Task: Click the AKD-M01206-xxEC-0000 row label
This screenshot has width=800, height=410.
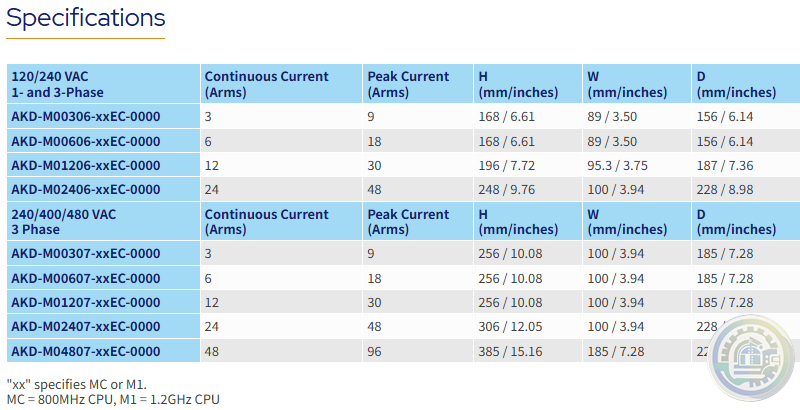Action: 85,165
